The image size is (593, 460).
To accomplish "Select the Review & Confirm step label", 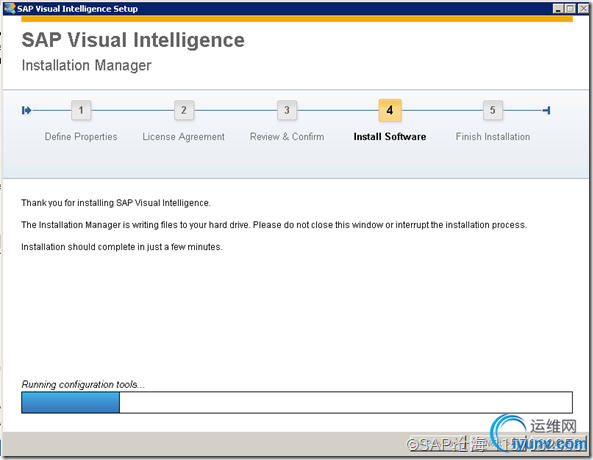I will point(287,137).
